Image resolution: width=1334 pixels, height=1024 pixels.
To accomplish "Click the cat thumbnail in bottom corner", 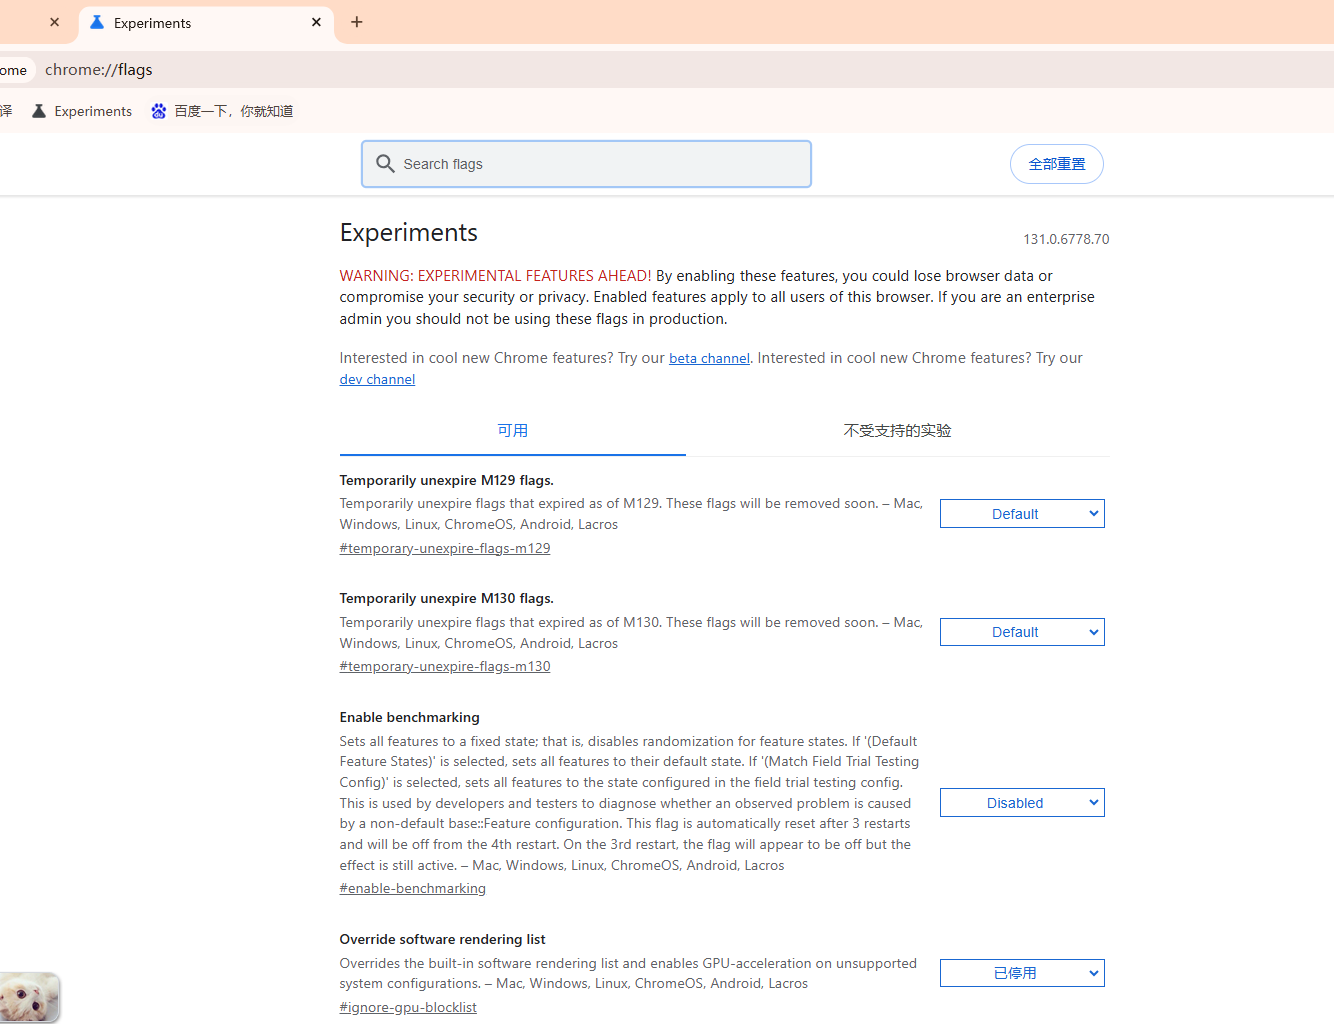I will pos(29,997).
